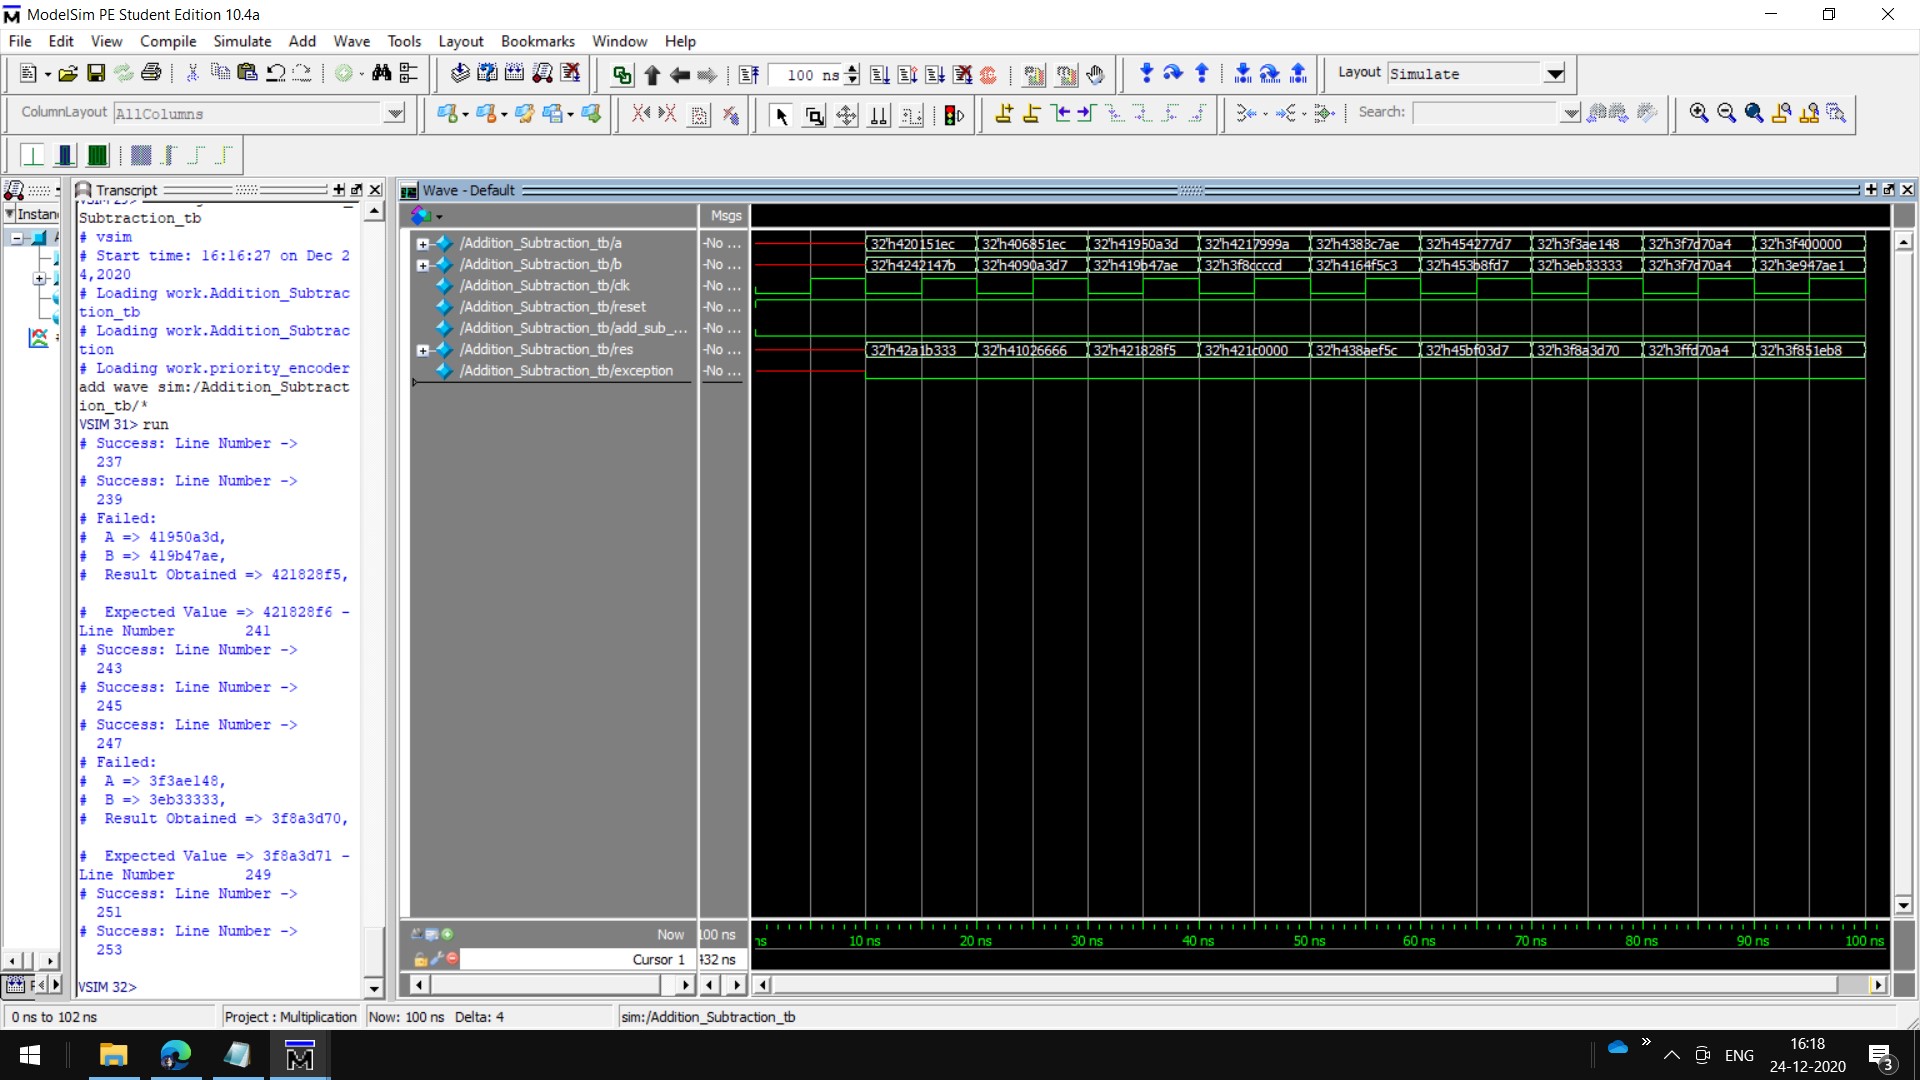Click the Save floppy disk icon

pyautogui.click(x=96, y=73)
